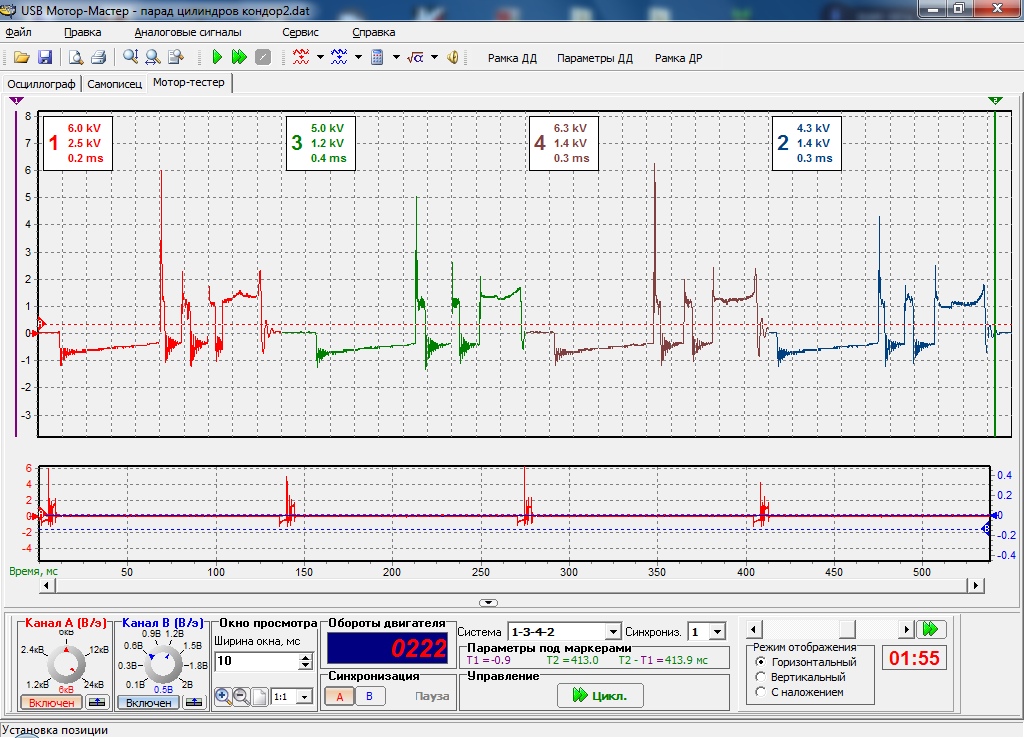
Task: Click the Open file folder icon
Action: pos(21,57)
